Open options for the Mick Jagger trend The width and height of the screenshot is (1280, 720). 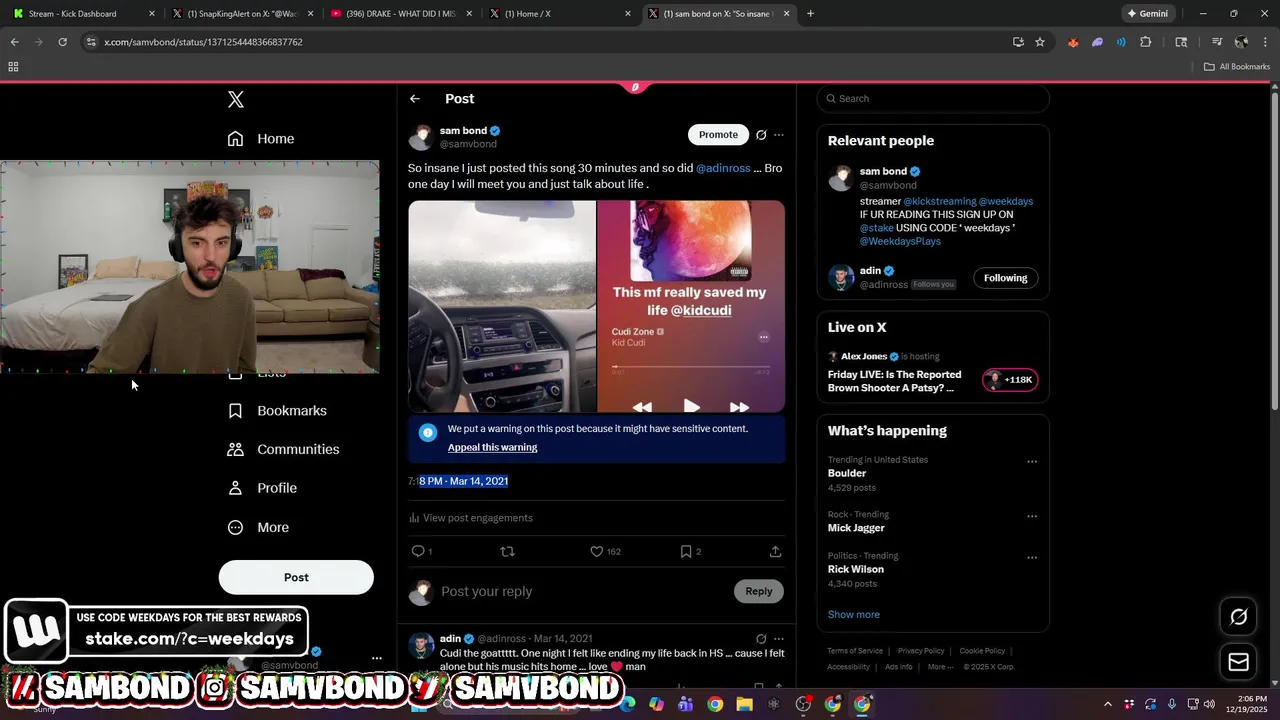click(x=1032, y=516)
